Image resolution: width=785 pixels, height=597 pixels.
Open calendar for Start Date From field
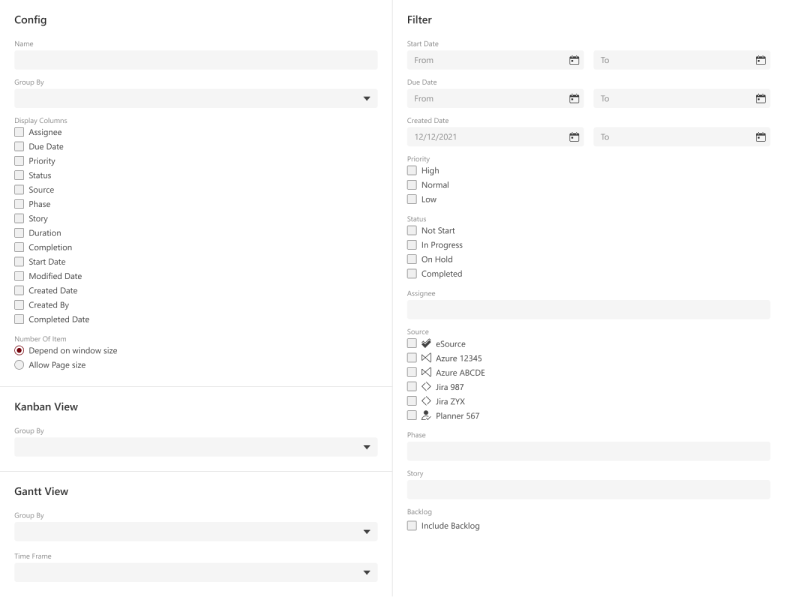pyautogui.click(x=574, y=60)
